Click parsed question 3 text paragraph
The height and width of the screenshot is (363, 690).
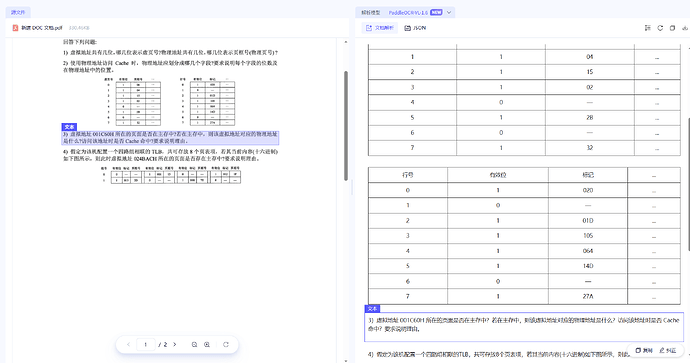524,325
